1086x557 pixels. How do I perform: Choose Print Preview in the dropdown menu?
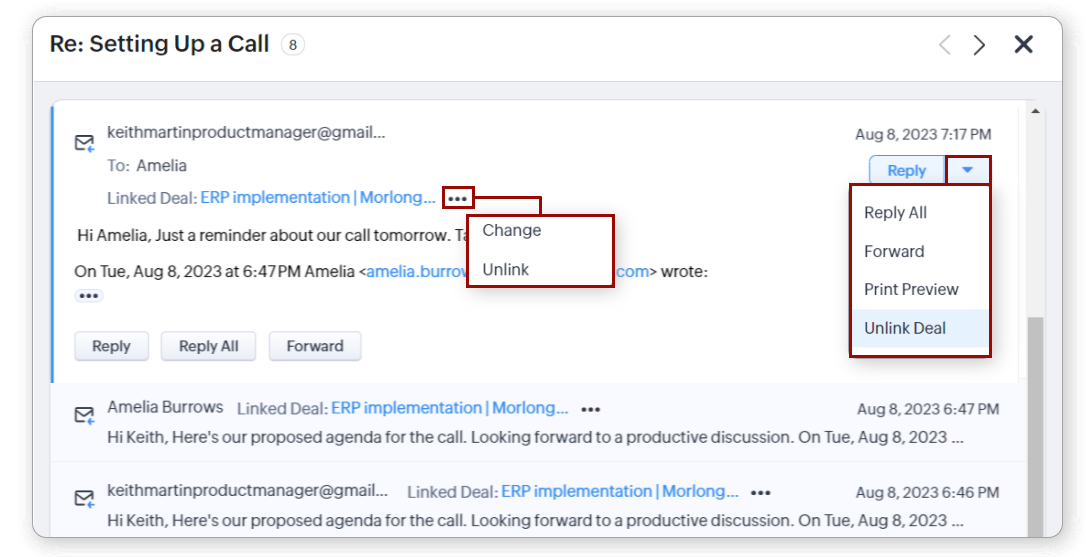point(911,290)
